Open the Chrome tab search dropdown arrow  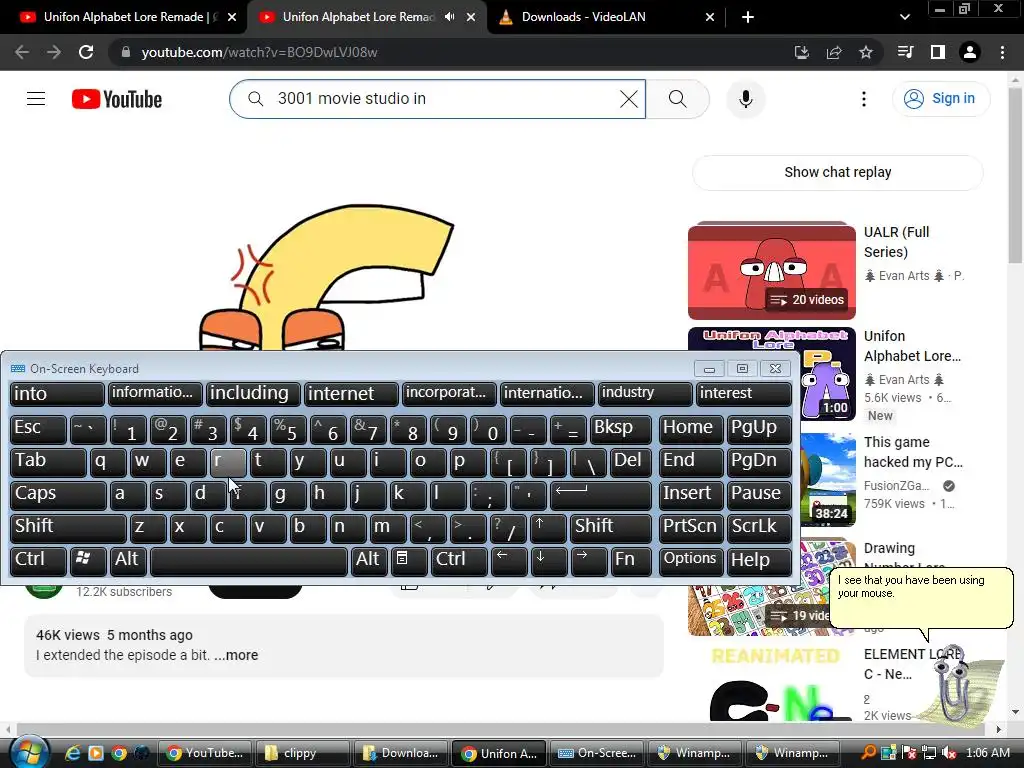(904, 17)
